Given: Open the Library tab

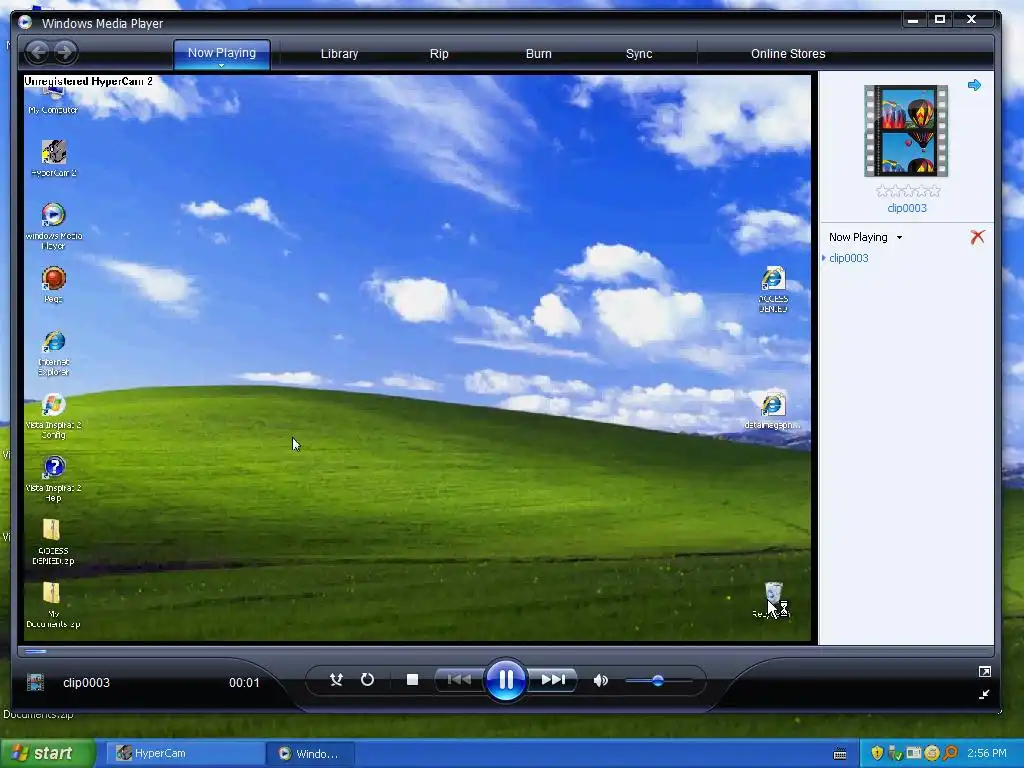Looking at the screenshot, I should (x=340, y=54).
